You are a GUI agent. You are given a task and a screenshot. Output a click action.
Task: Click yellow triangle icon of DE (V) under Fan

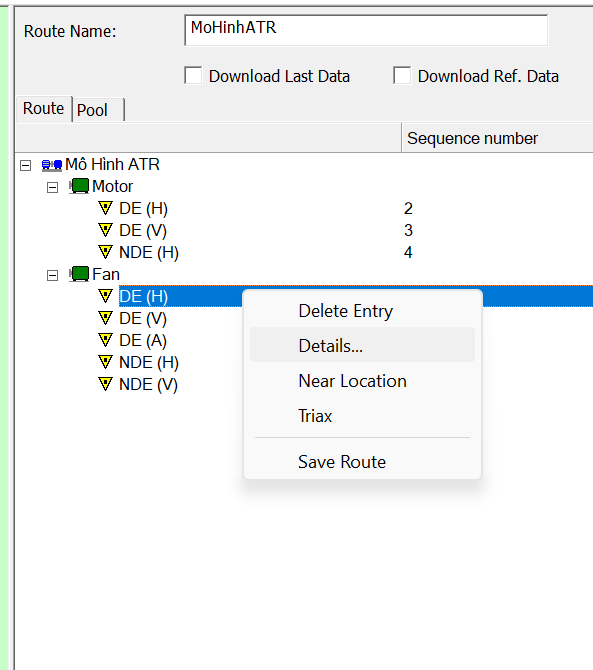tap(105, 318)
